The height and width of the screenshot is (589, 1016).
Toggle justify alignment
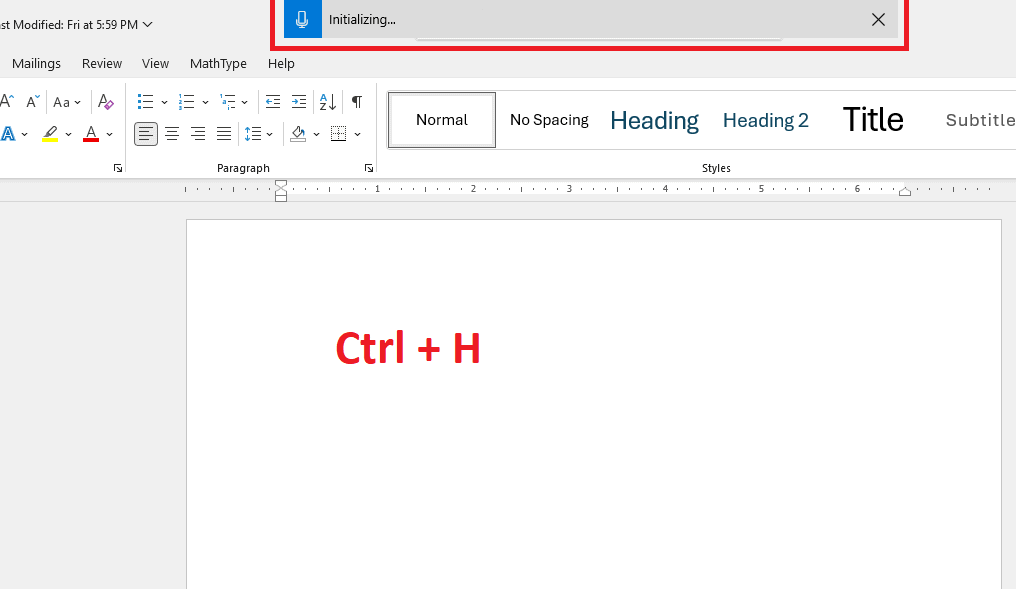coord(224,134)
